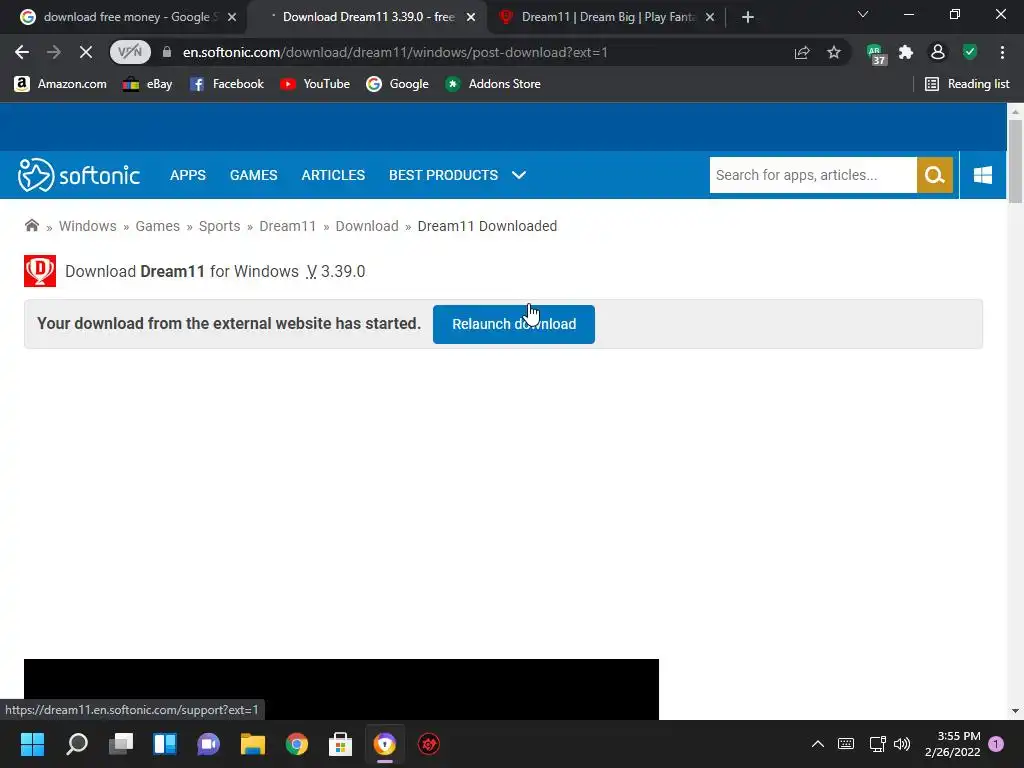
Task: Open the Games breadcrumb link
Action: point(157,226)
